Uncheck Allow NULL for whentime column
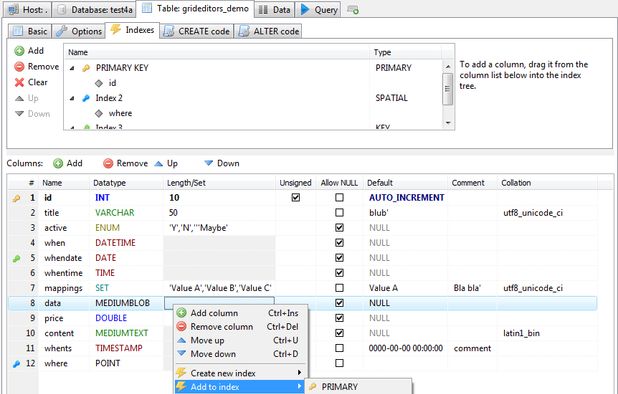The height and width of the screenshot is (394, 618). click(x=339, y=273)
